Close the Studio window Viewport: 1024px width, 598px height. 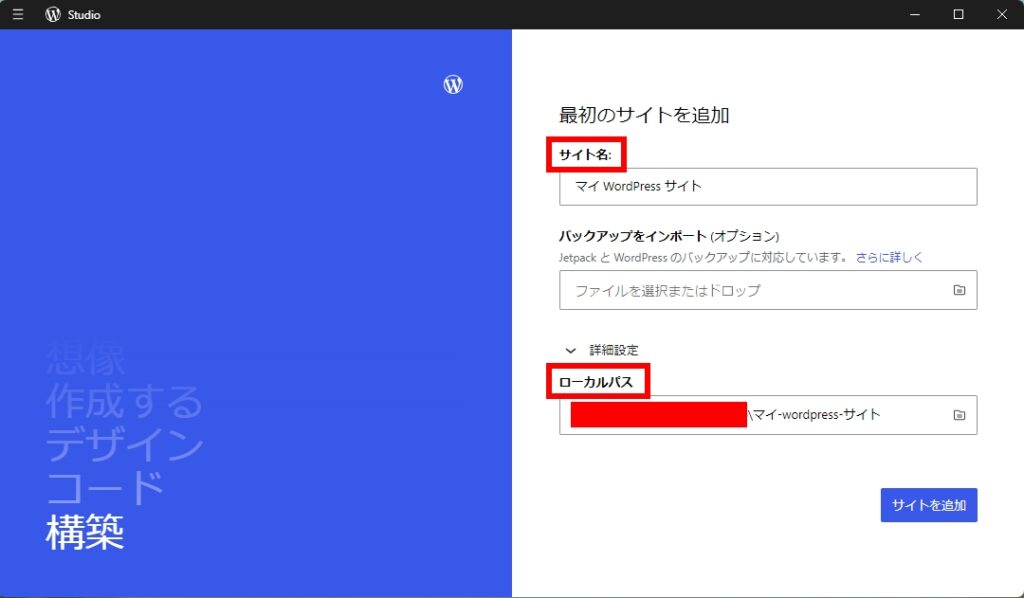point(1001,14)
